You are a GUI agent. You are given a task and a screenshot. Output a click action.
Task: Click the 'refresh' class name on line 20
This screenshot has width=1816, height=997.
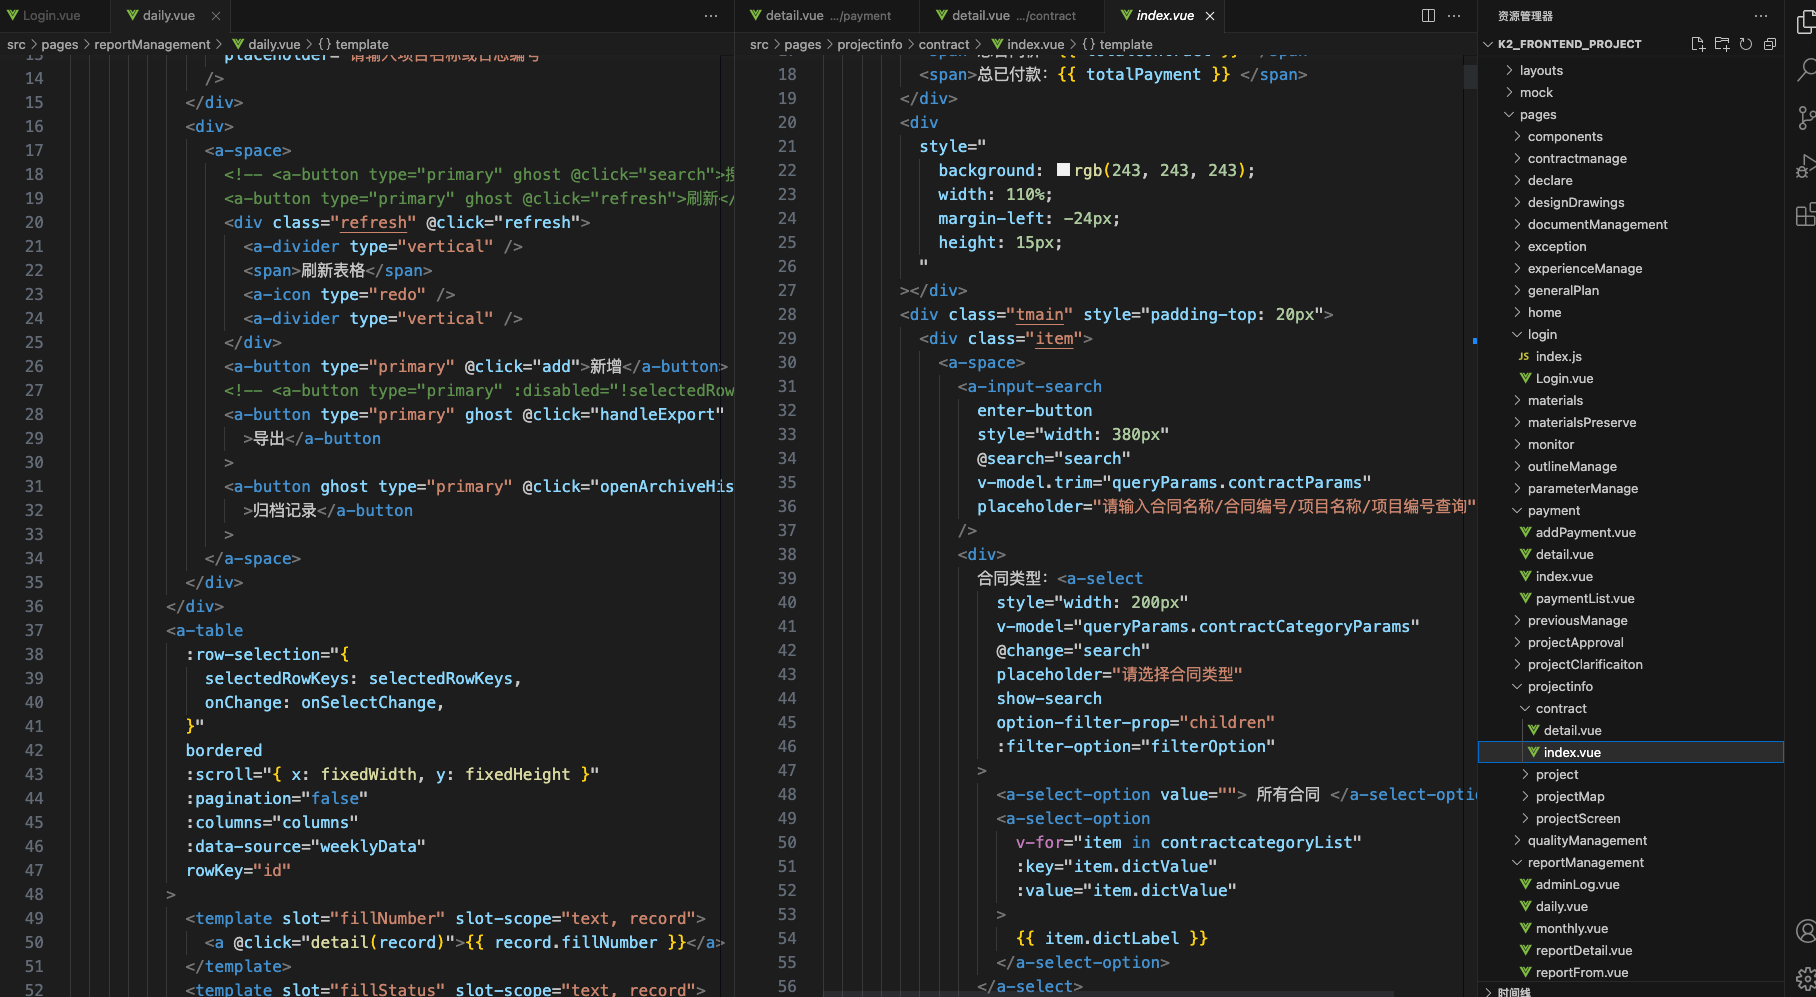374,222
